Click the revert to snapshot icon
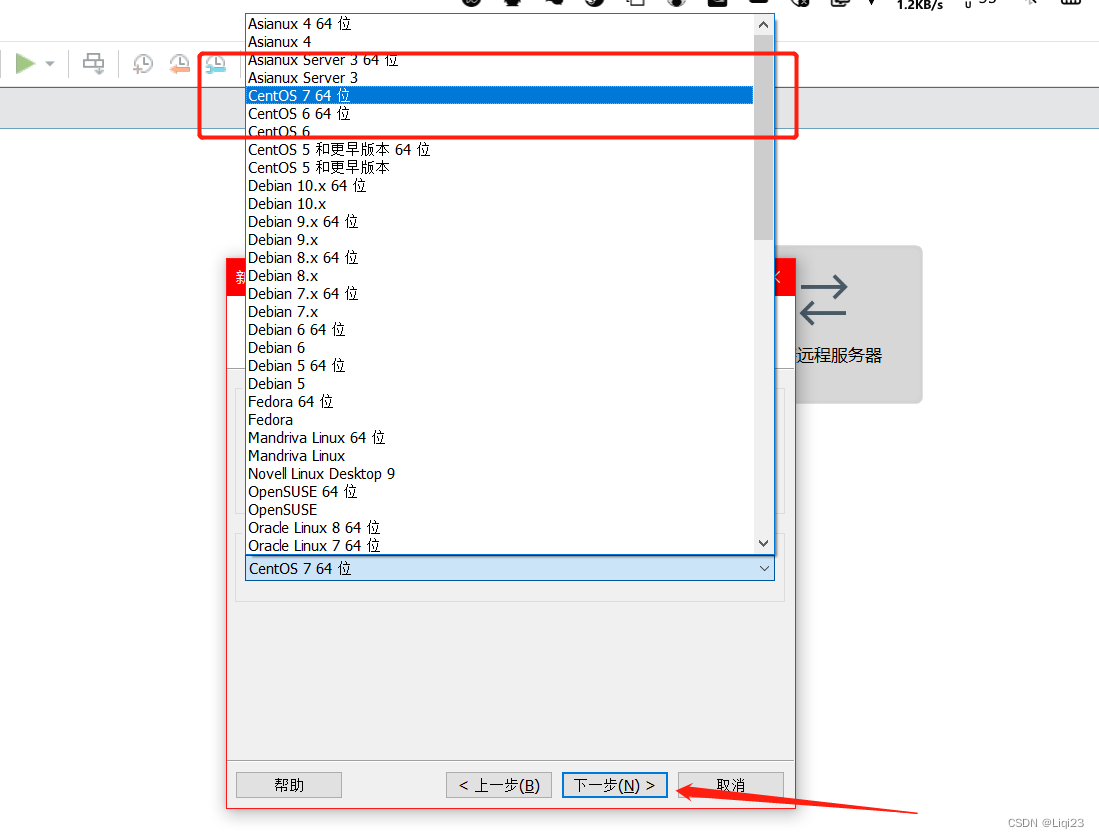 click(179, 64)
